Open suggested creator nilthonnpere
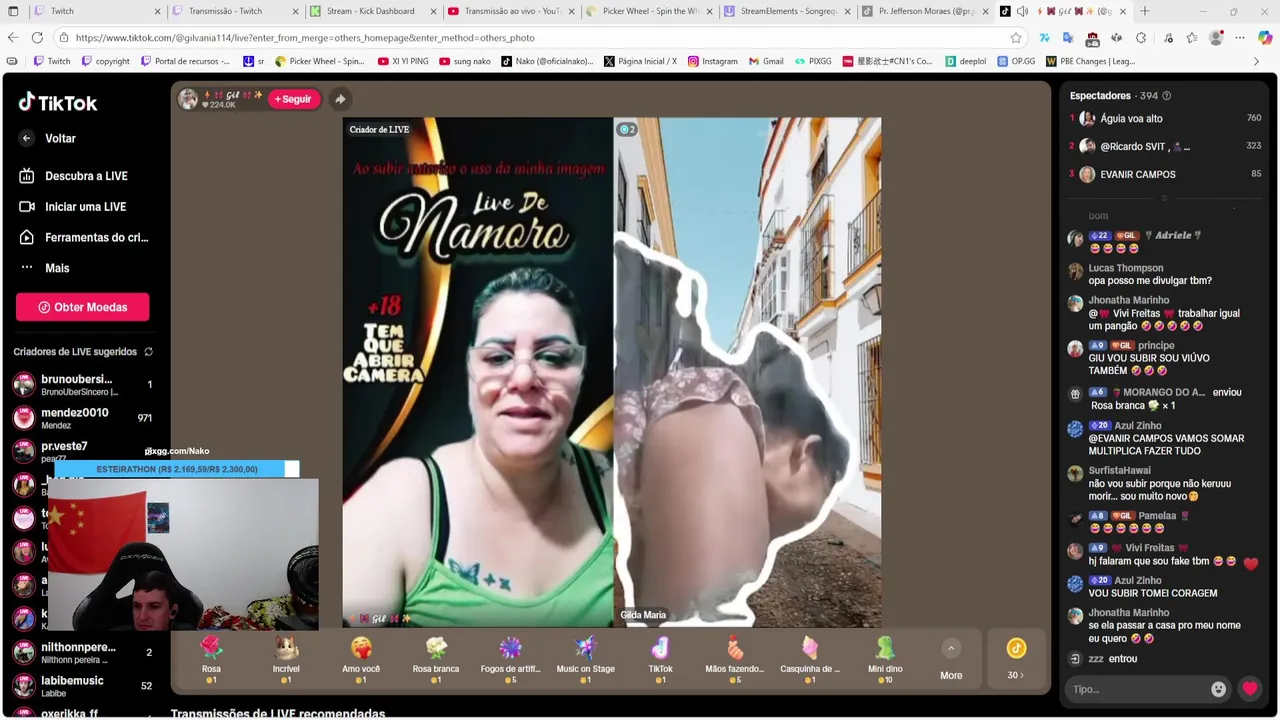 point(82,652)
